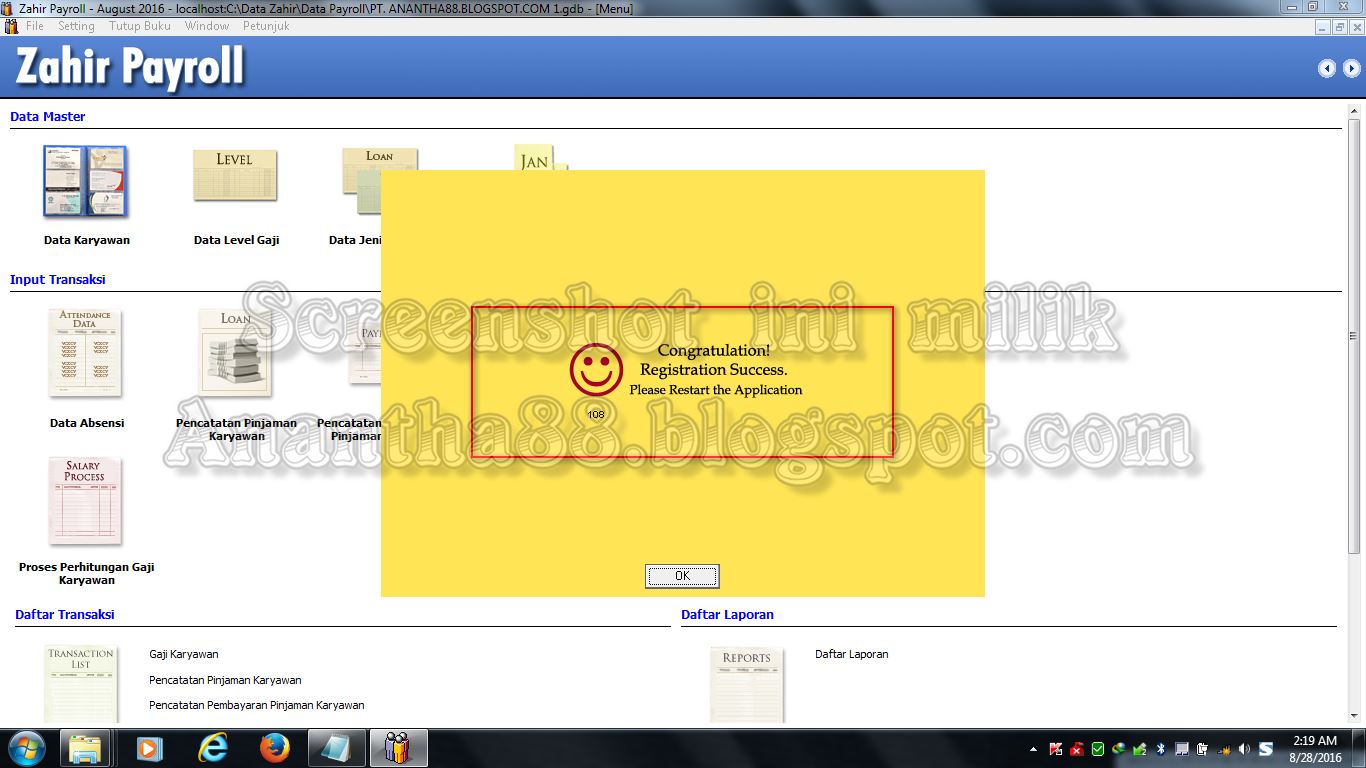This screenshot has width=1366, height=768.
Task: Open the Data Karyawan label link
Action: [87, 240]
